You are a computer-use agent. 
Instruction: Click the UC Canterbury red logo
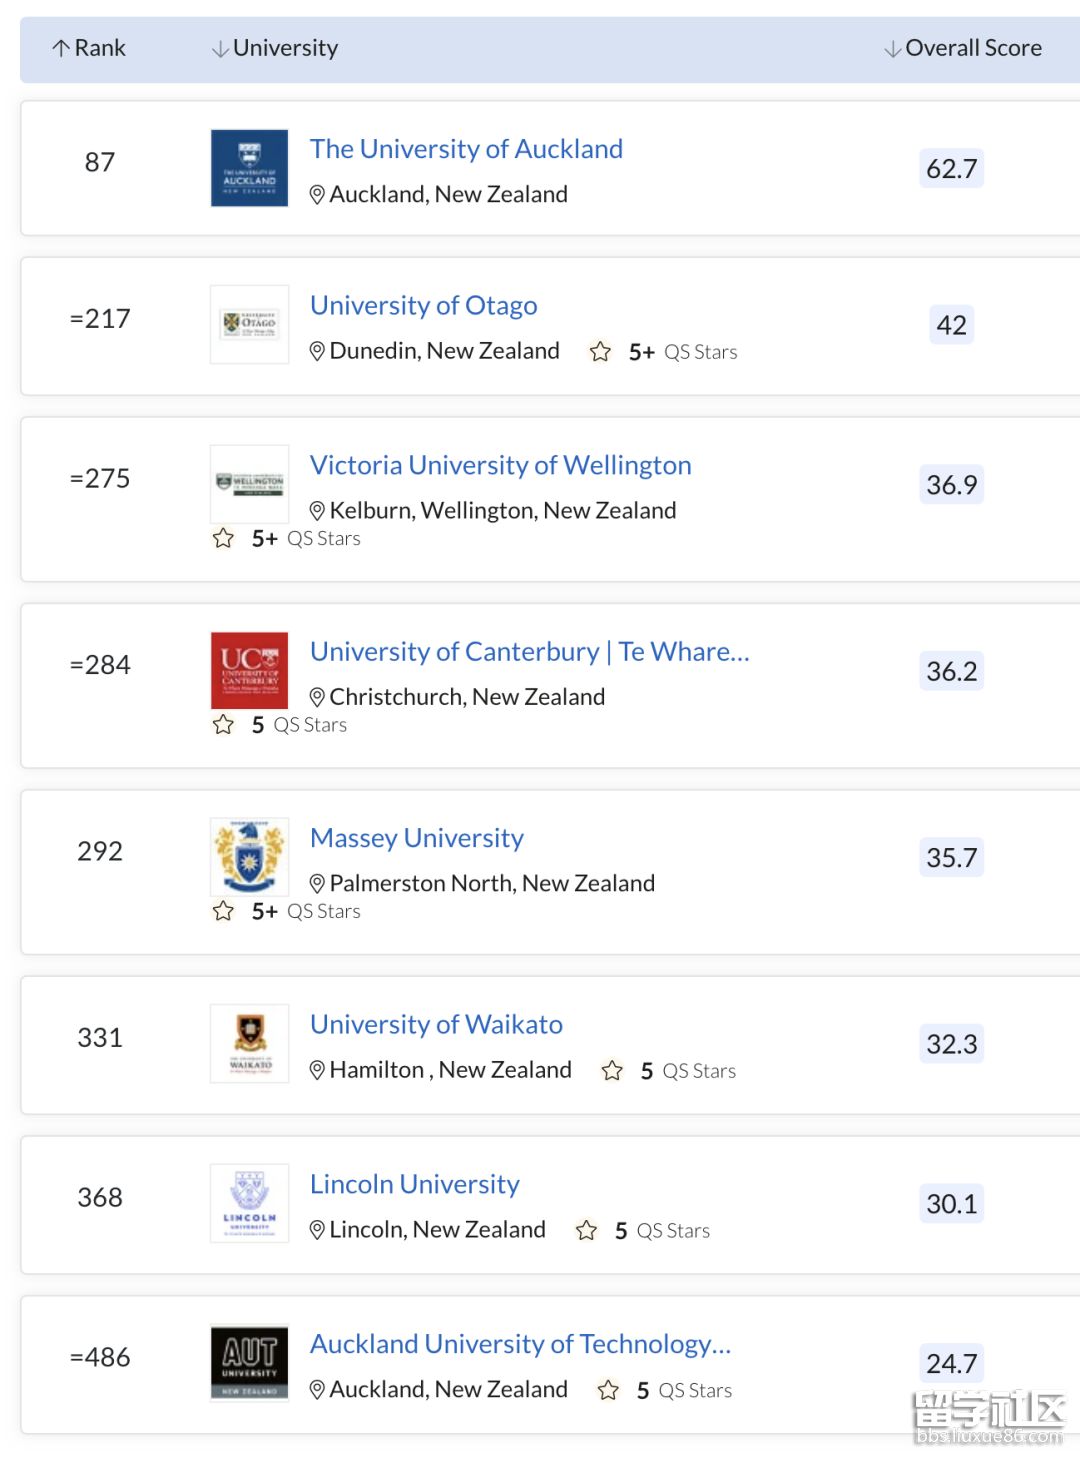tap(249, 670)
